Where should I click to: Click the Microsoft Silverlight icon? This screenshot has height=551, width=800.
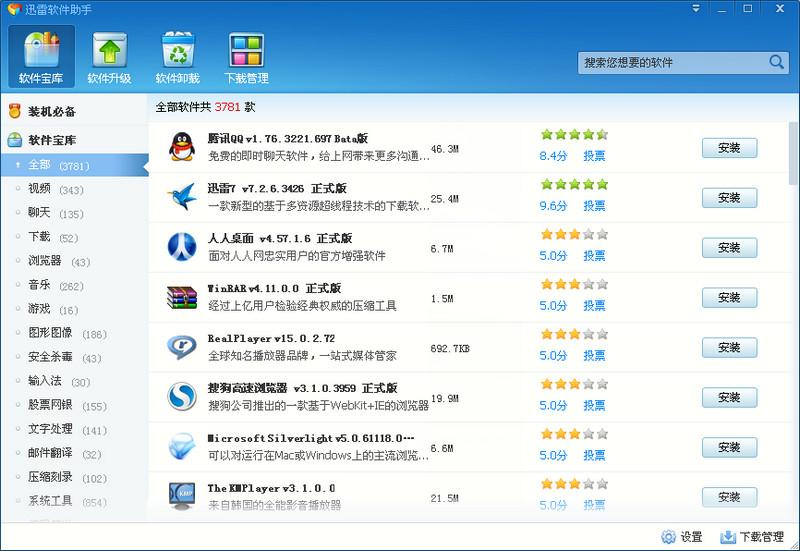click(182, 446)
